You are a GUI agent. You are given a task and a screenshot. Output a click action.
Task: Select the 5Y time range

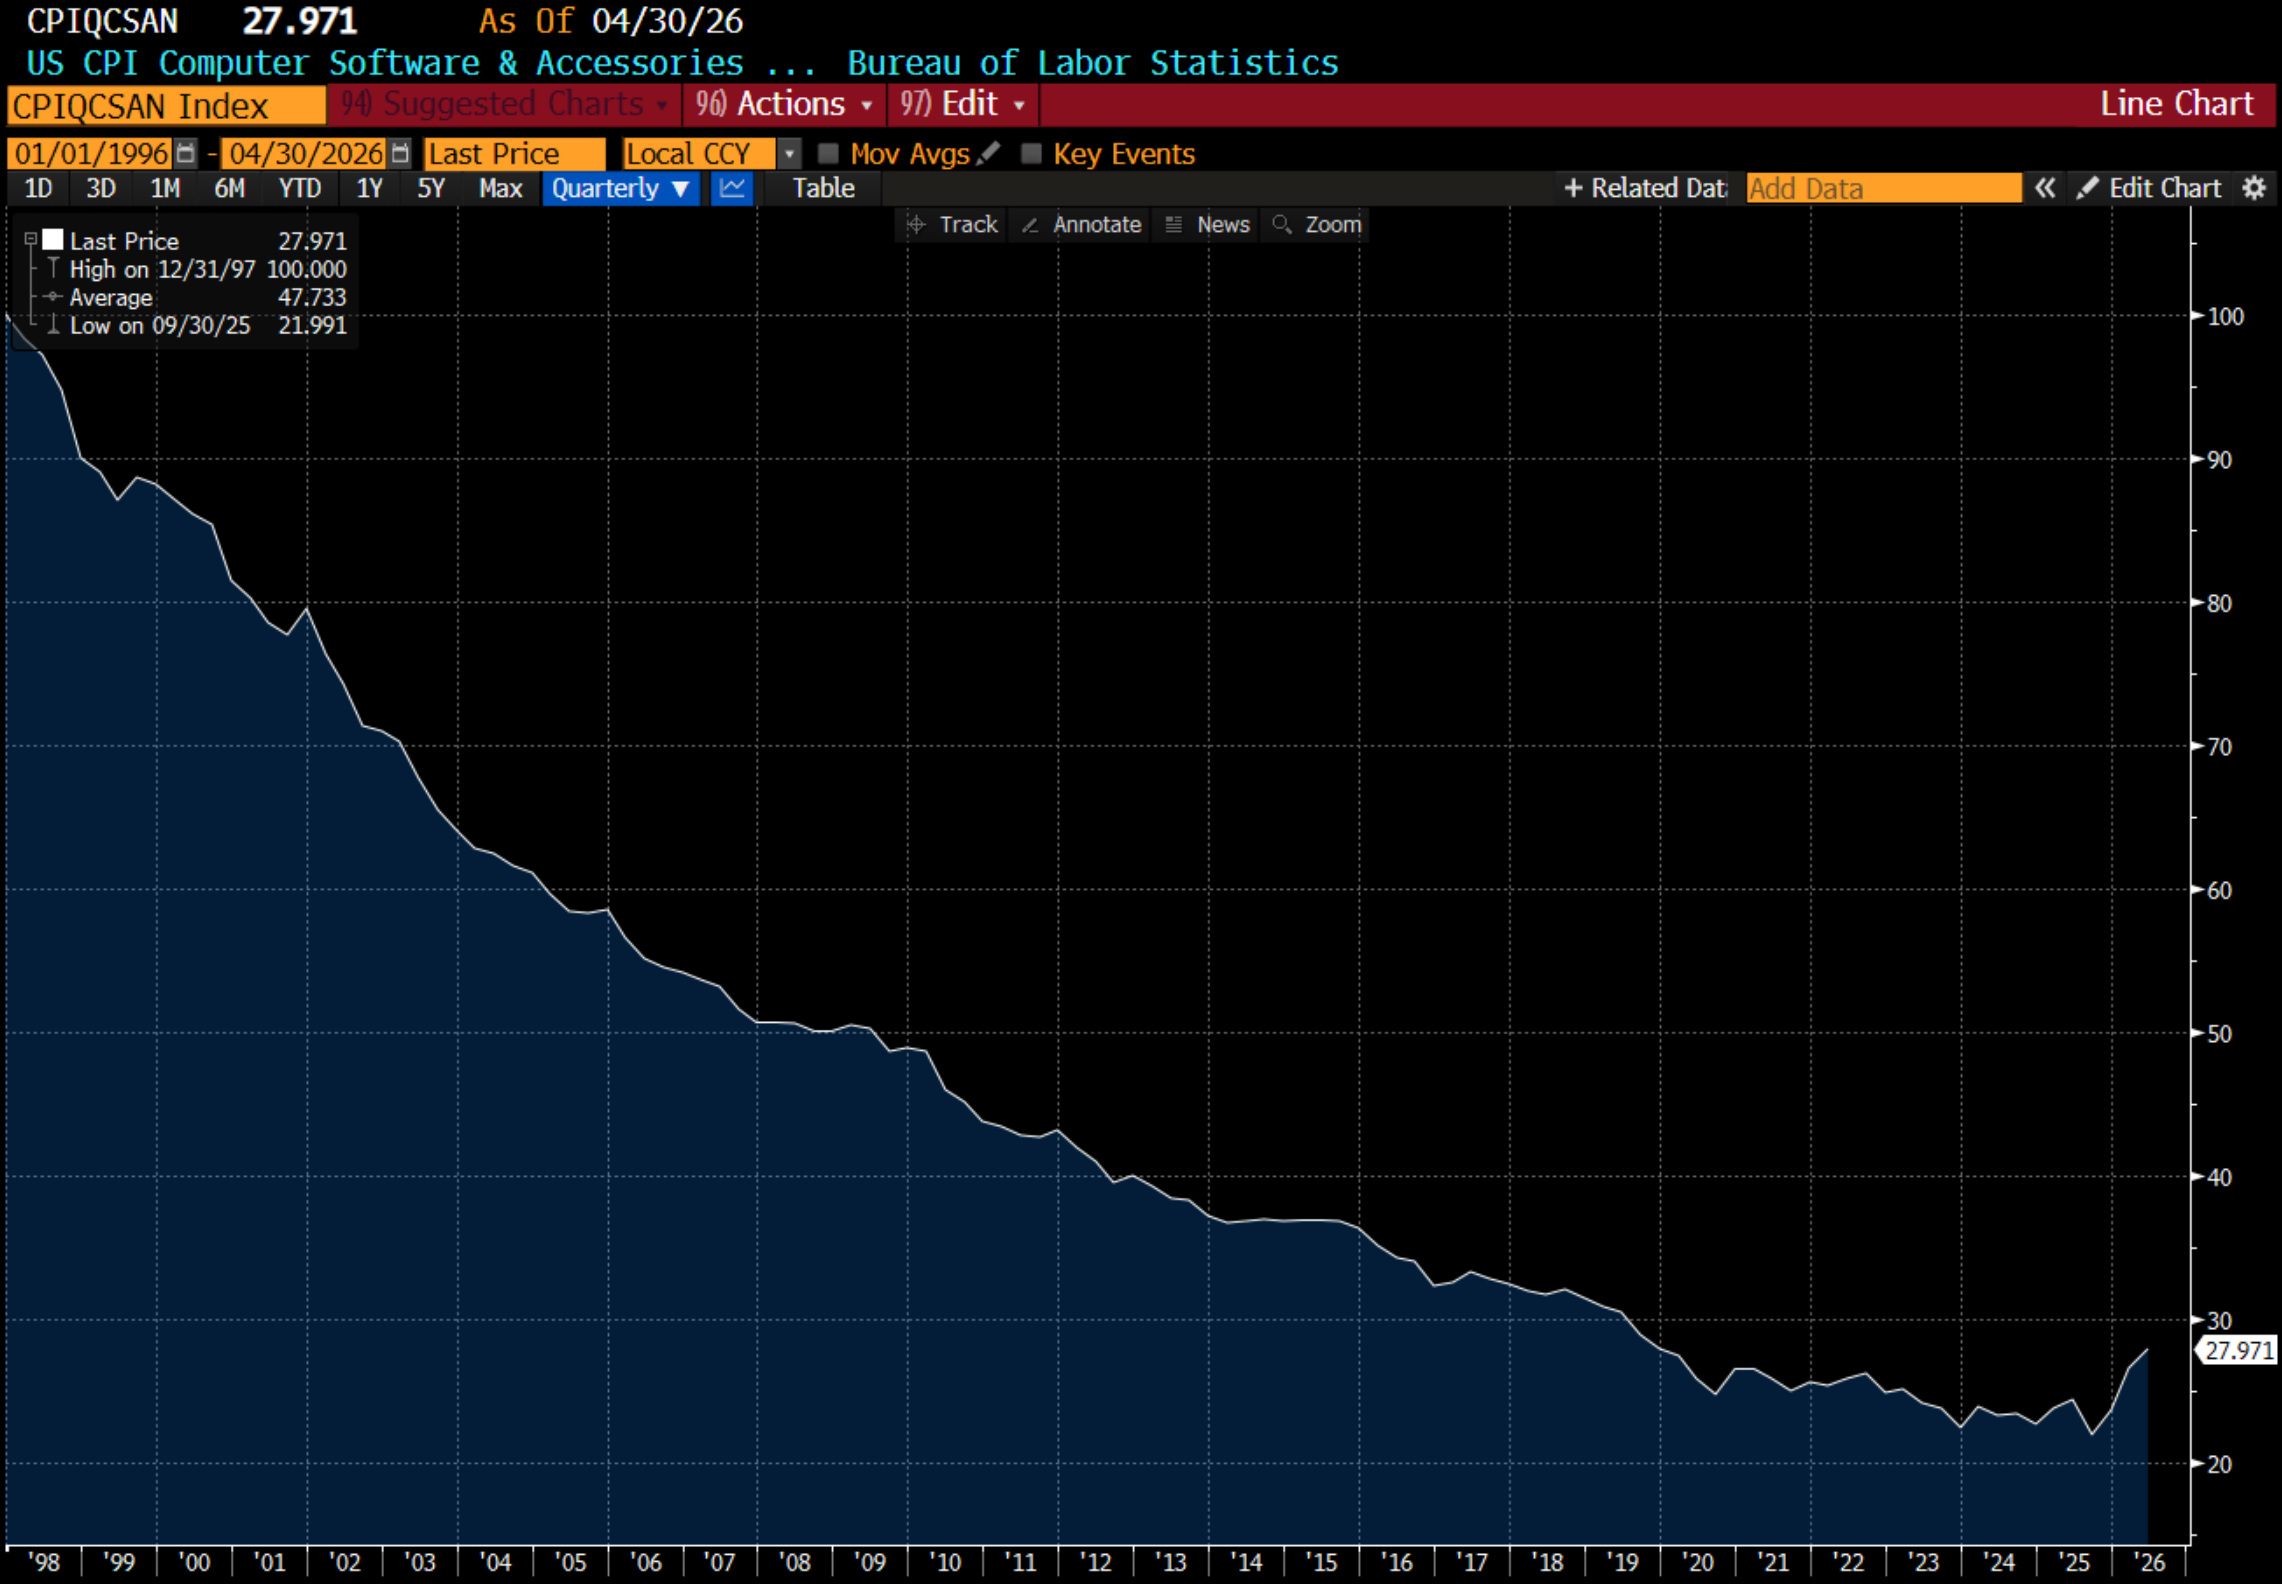click(431, 188)
